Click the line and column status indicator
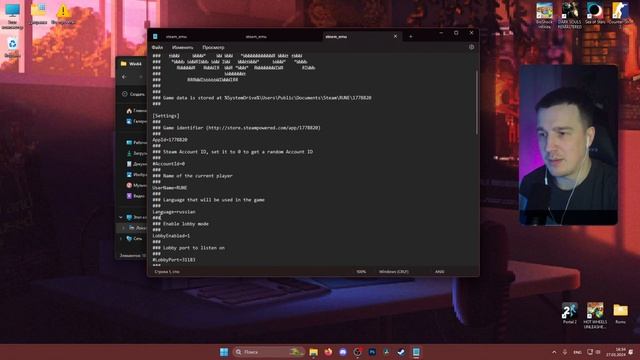640x360 pixels. [x=167, y=271]
